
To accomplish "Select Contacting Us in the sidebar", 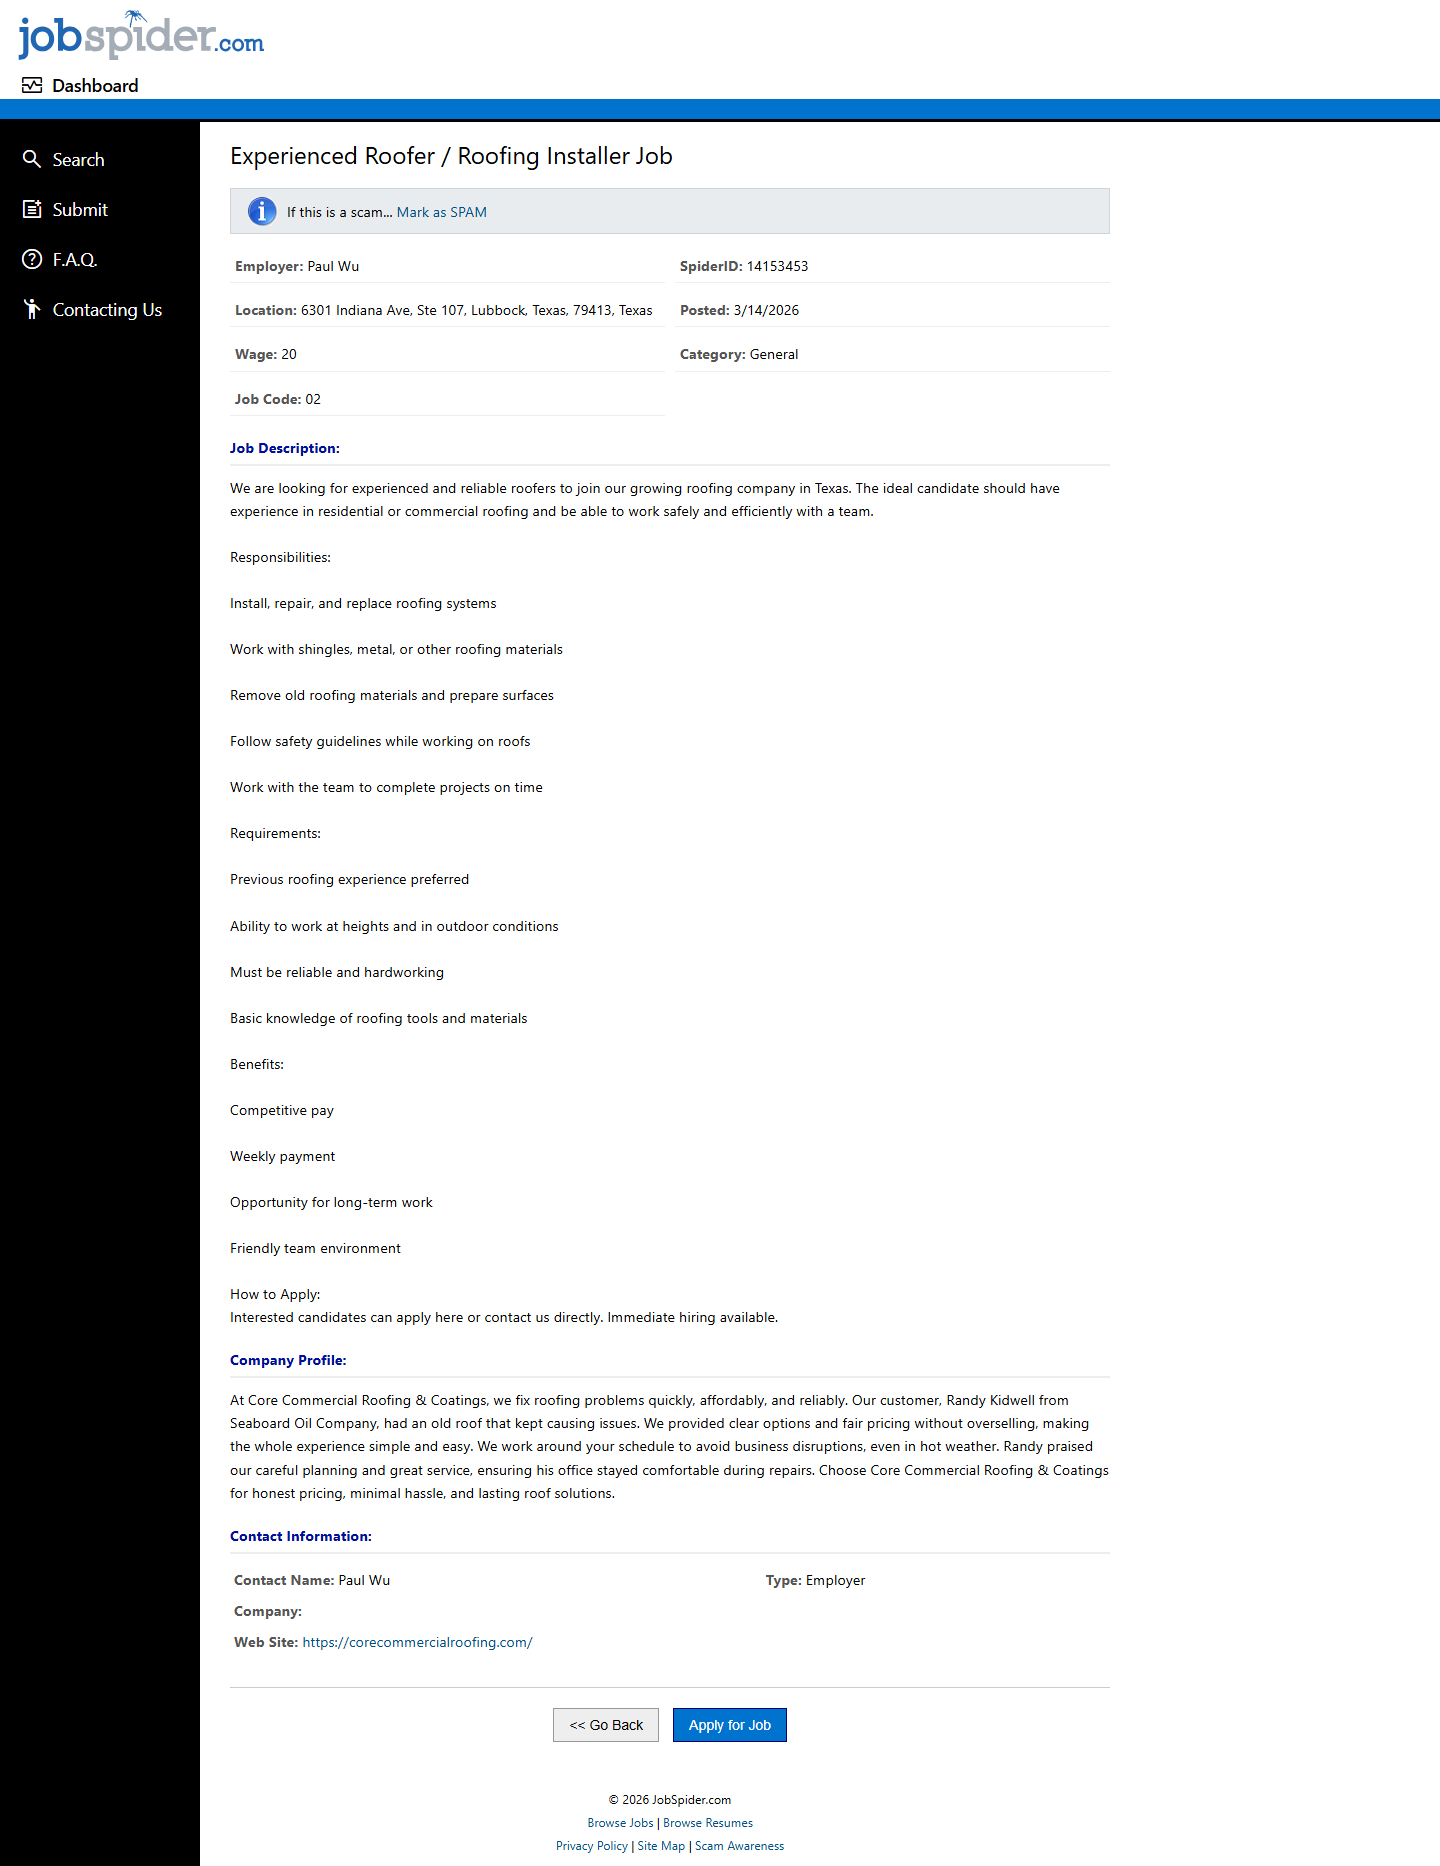I will point(107,310).
